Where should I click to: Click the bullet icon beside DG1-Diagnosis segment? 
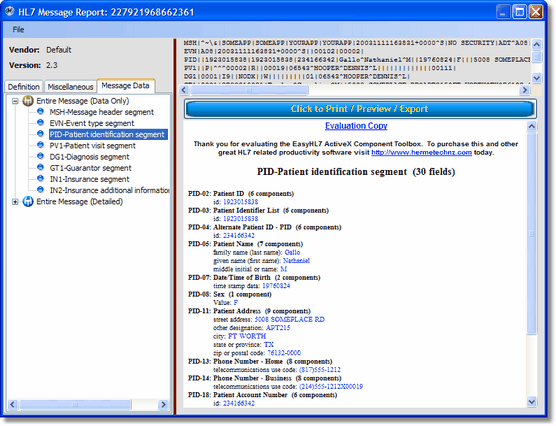(40, 156)
